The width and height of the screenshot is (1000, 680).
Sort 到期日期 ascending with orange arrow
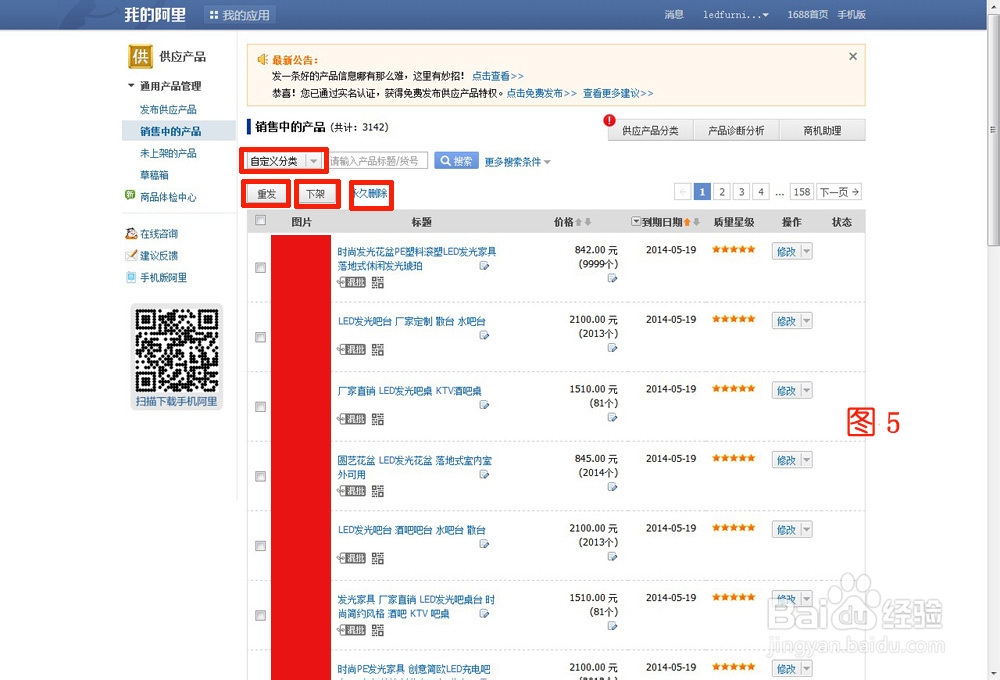(x=688, y=222)
